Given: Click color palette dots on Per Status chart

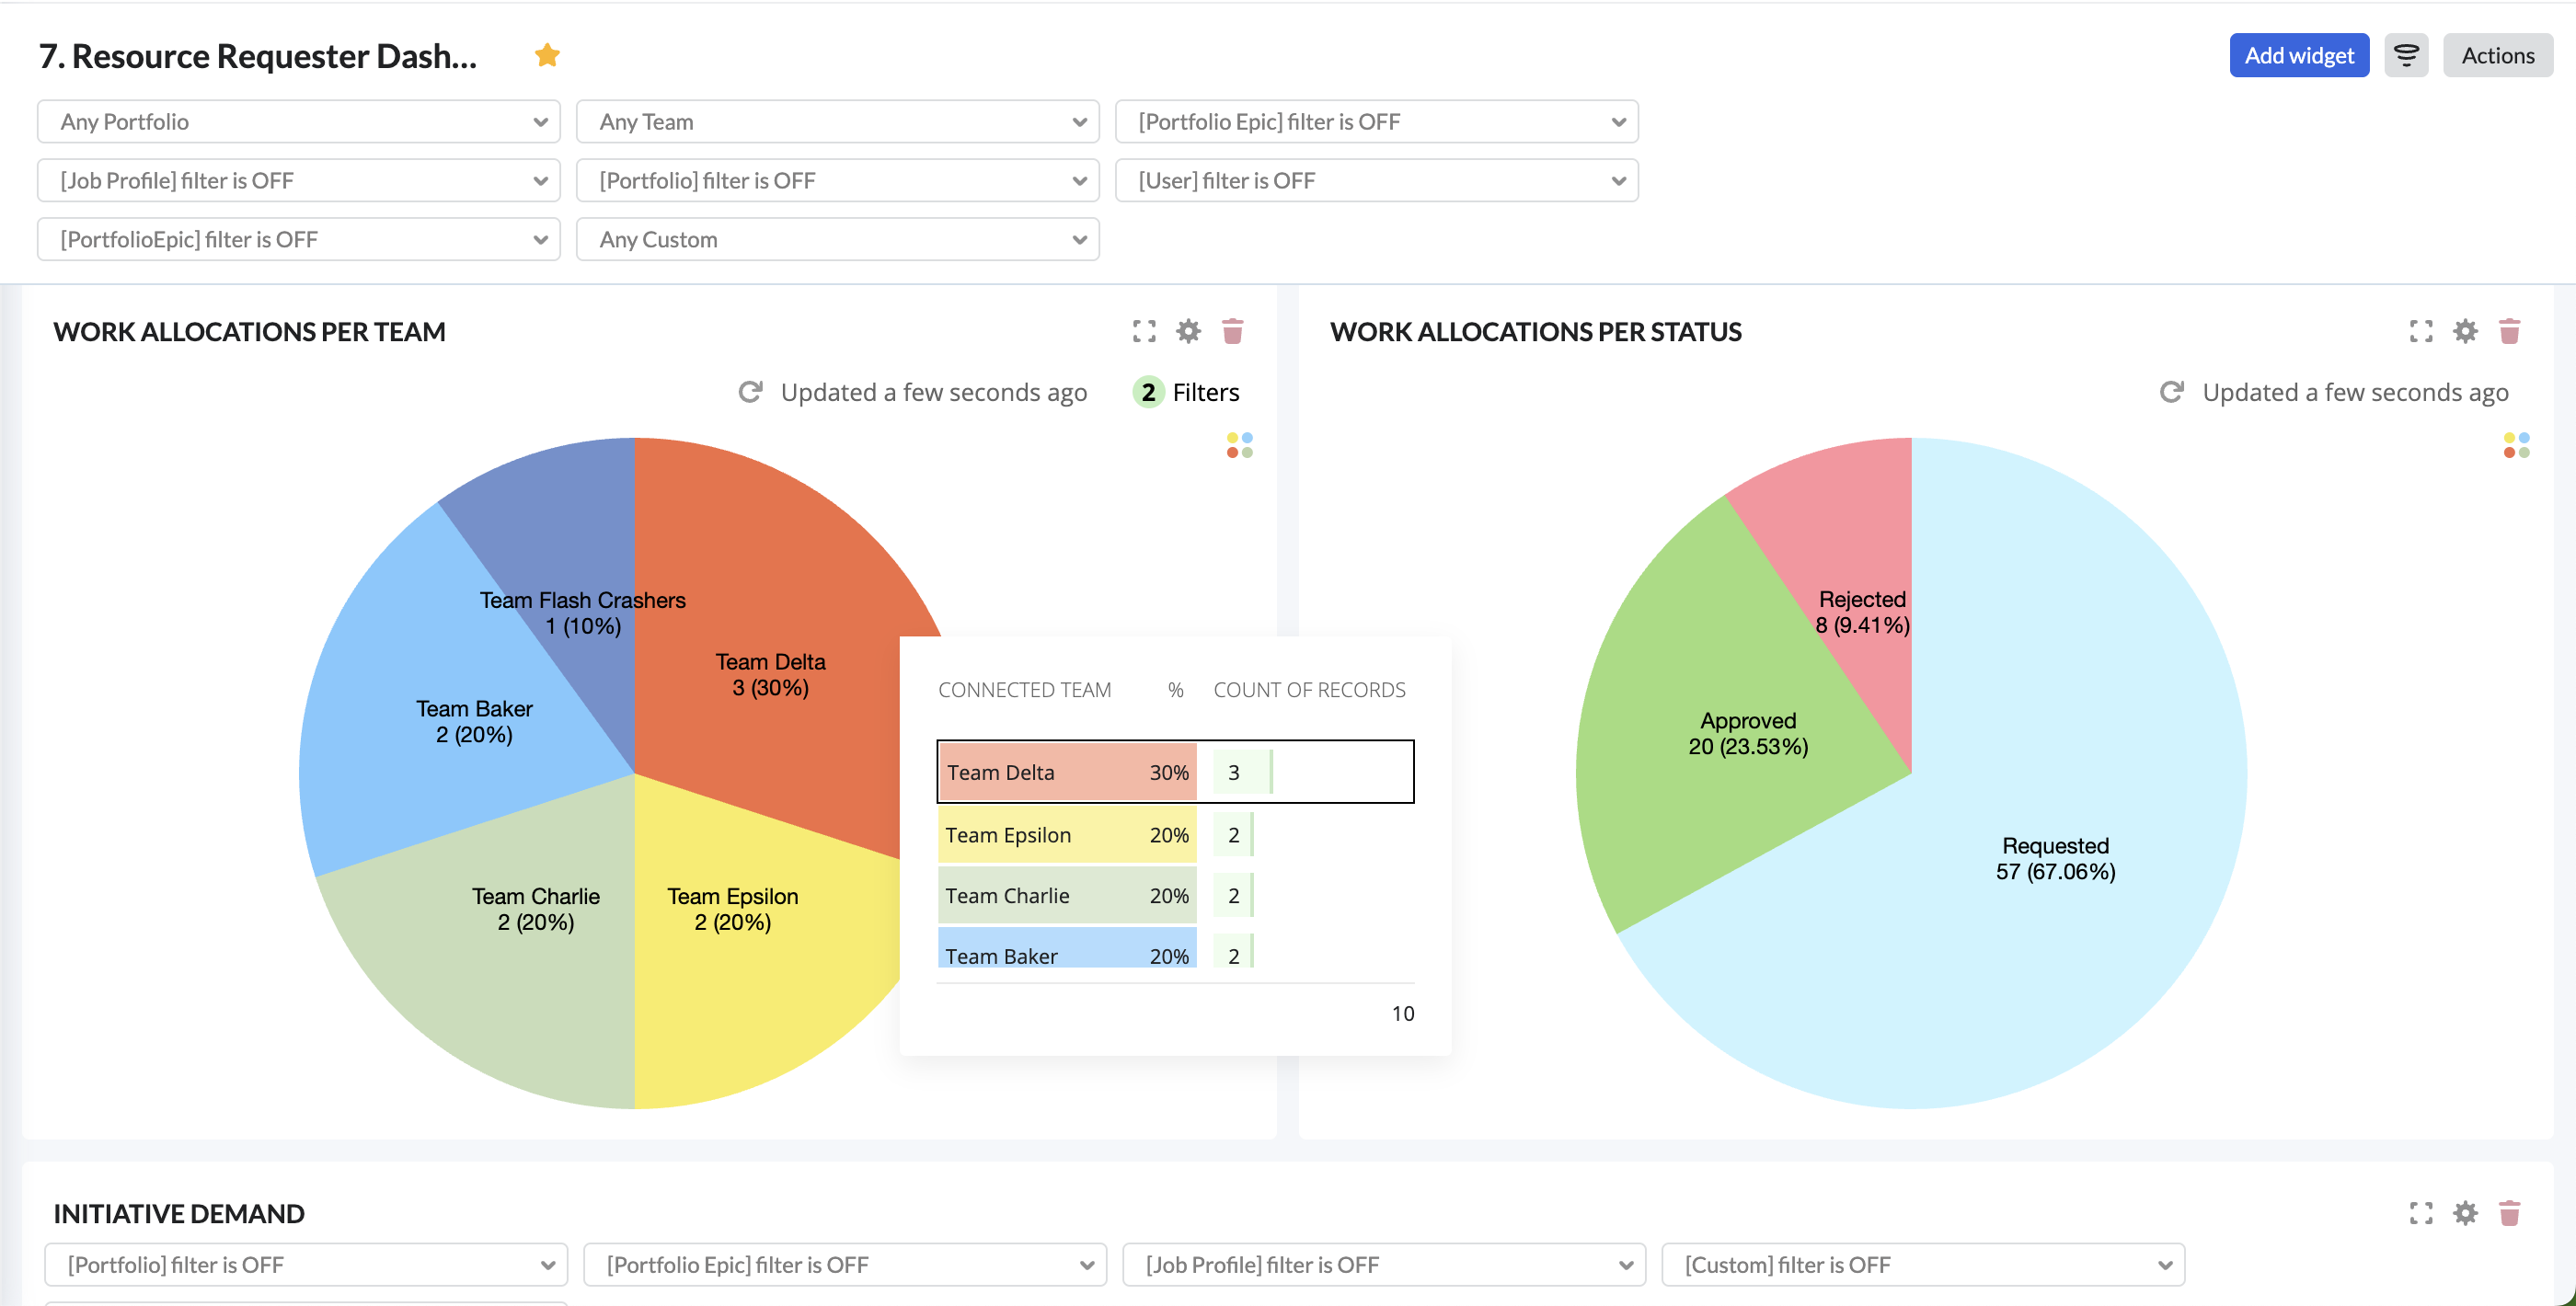Looking at the screenshot, I should pos(2516,445).
